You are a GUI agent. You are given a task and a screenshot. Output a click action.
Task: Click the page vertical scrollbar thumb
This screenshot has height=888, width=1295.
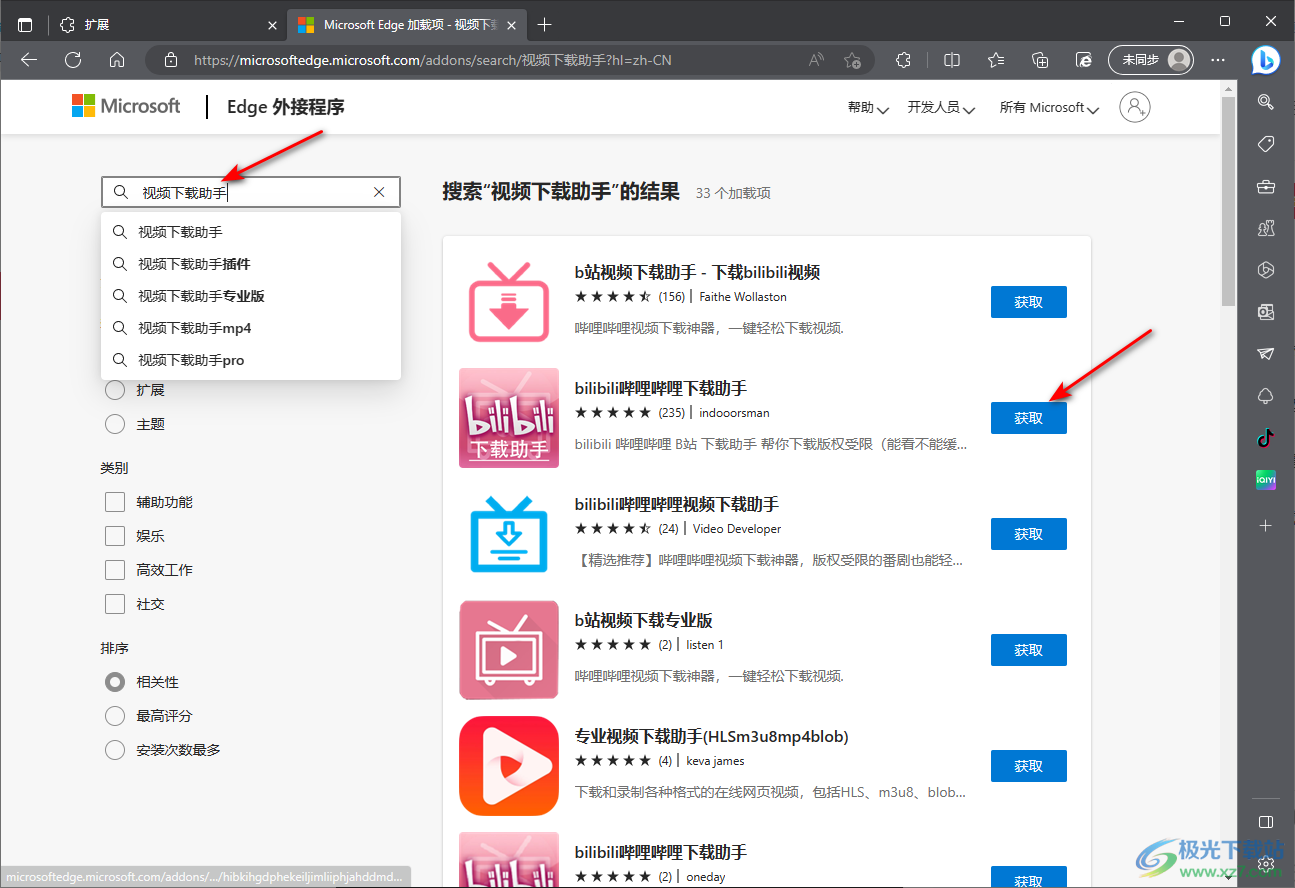pyautogui.click(x=1228, y=203)
